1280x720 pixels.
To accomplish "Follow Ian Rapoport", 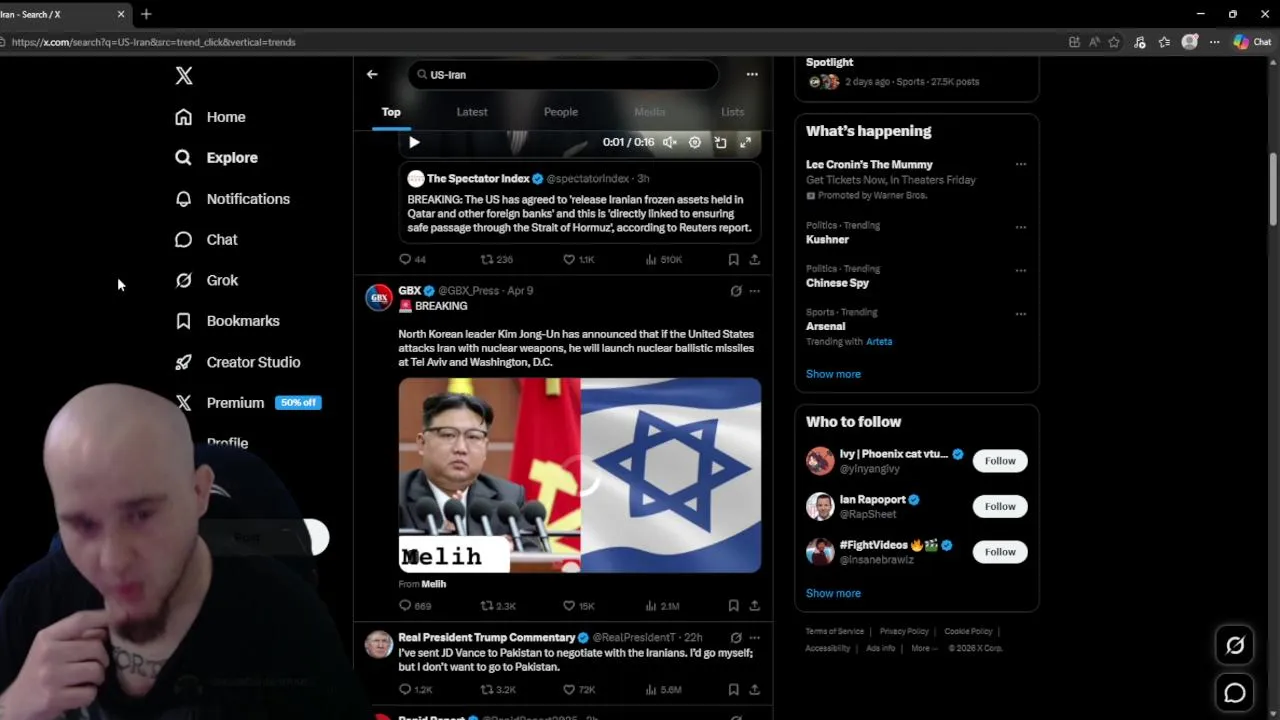I will pos(1000,506).
